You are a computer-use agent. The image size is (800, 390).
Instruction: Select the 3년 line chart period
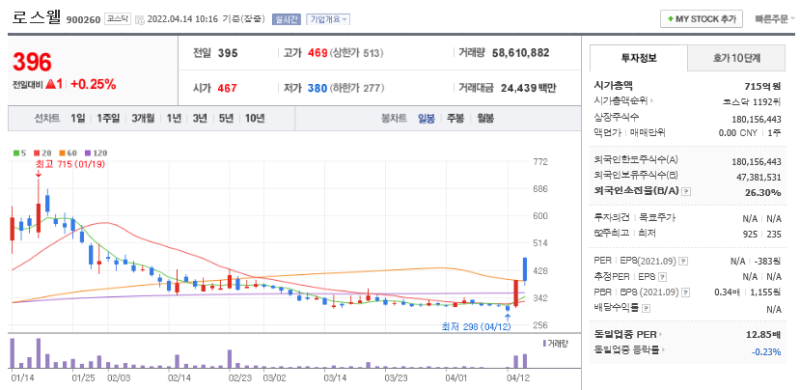click(x=200, y=118)
